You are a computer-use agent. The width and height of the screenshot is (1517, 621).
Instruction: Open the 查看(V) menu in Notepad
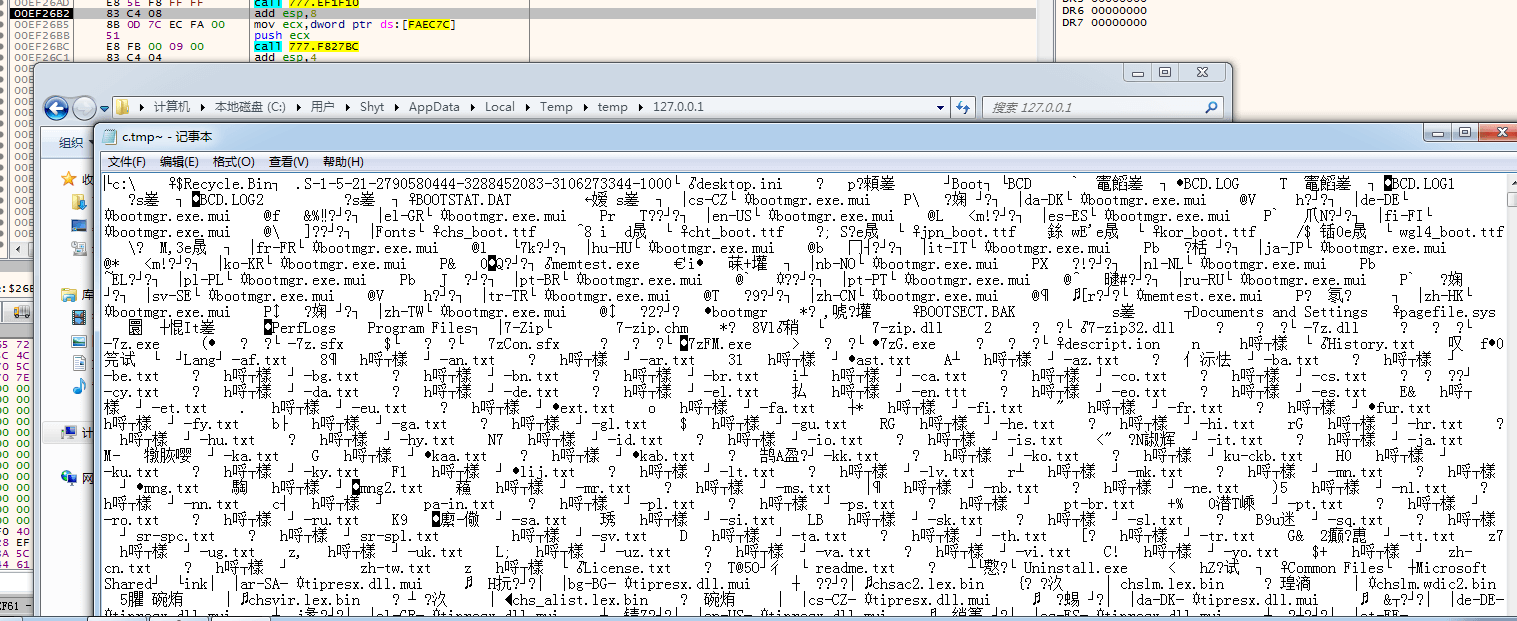pyautogui.click(x=288, y=162)
